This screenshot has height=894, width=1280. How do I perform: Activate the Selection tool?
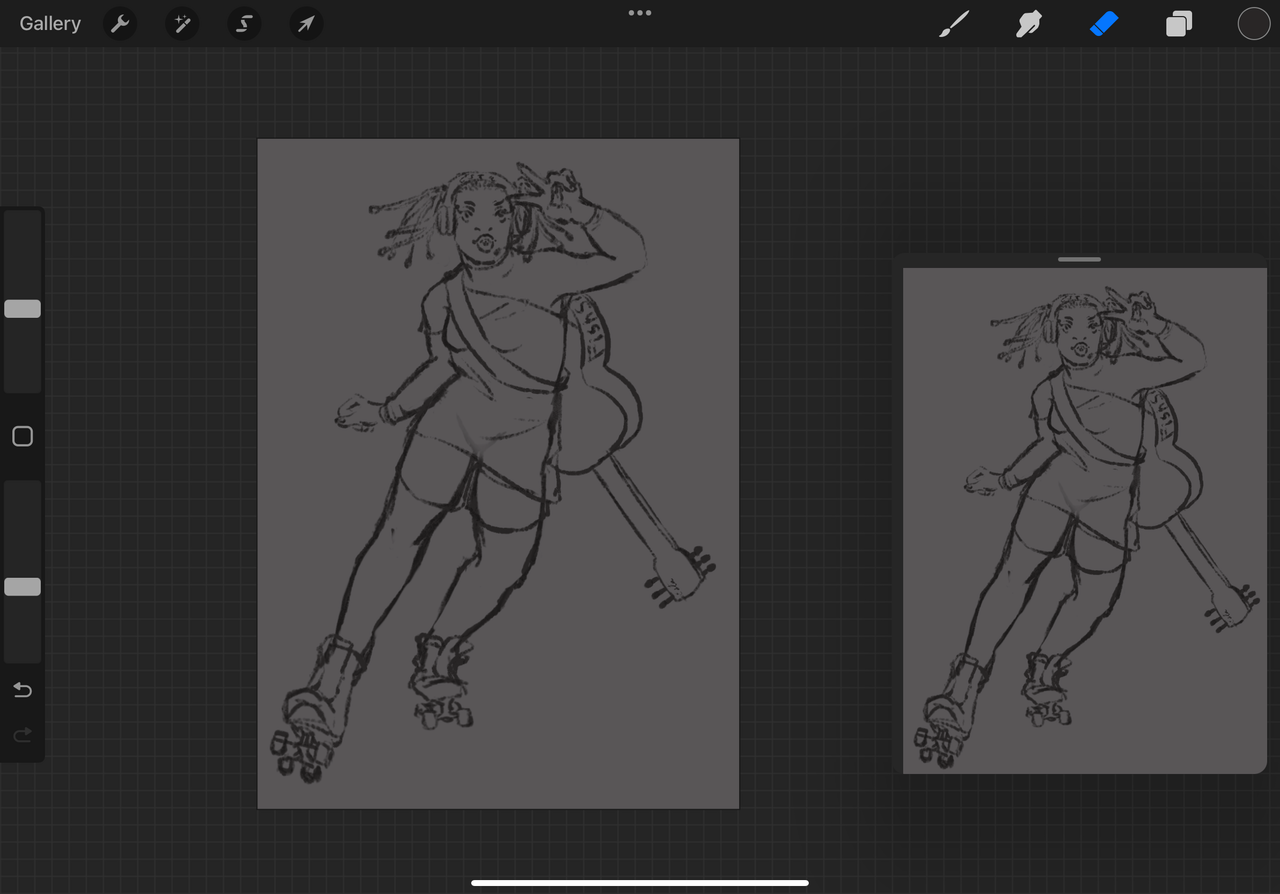(244, 24)
